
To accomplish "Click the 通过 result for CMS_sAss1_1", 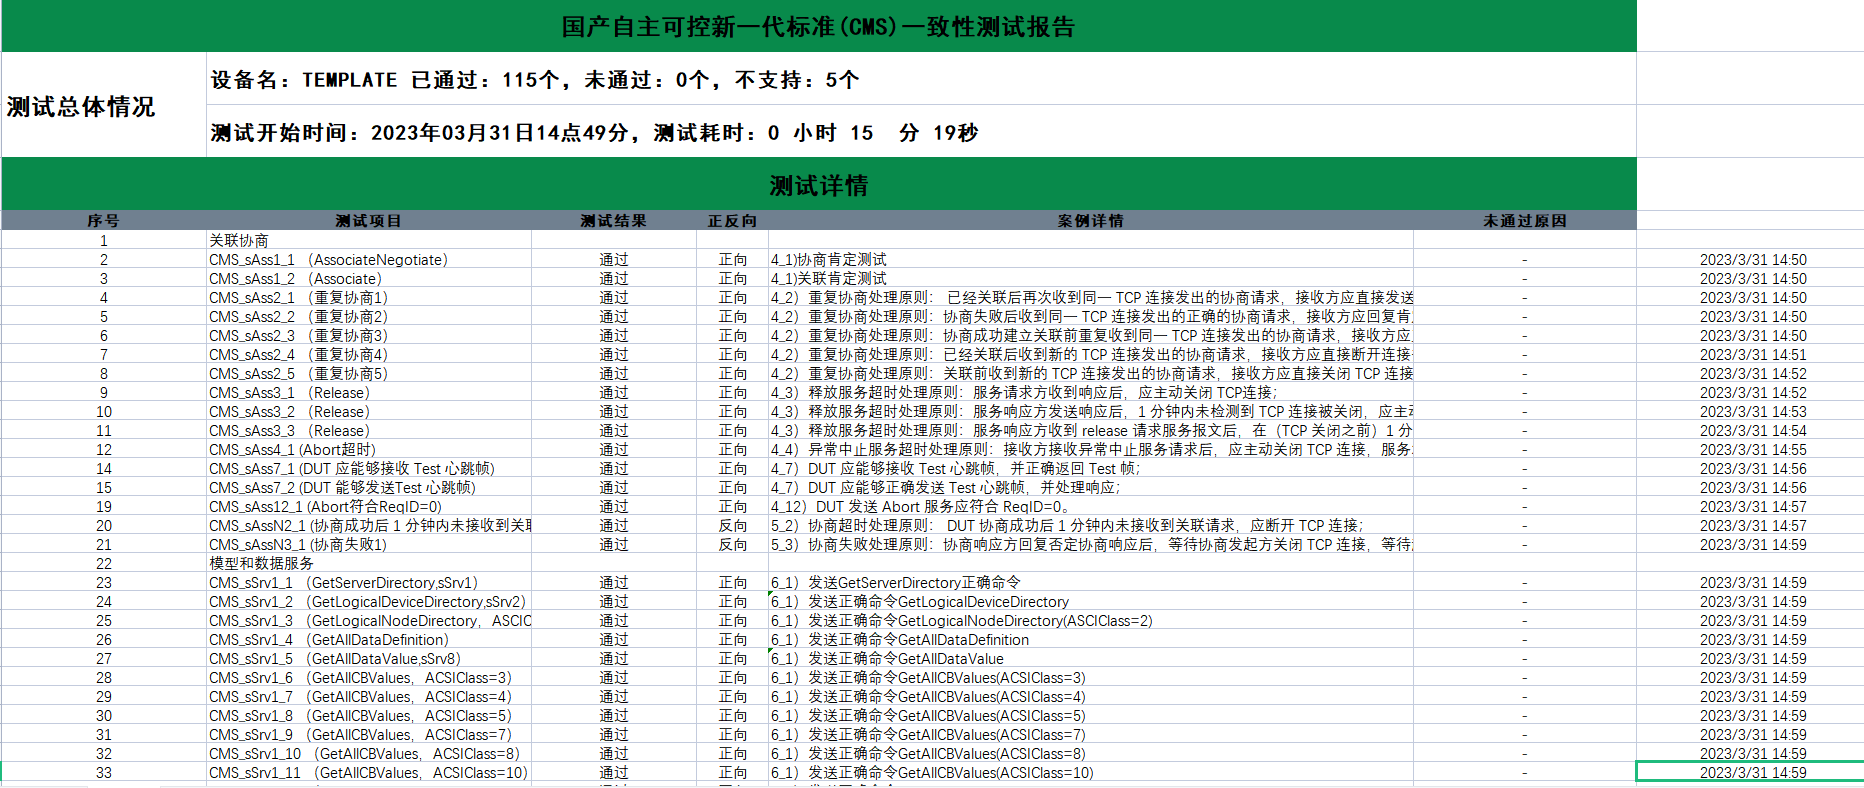I will (x=614, y=259).
